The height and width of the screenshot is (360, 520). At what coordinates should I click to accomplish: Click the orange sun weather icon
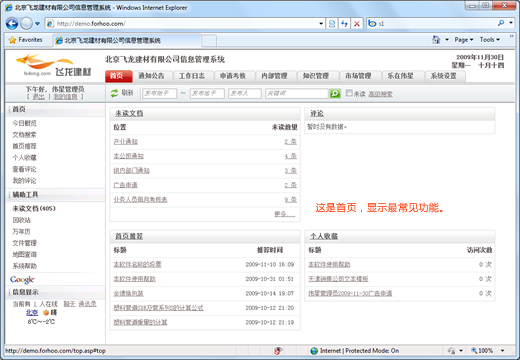pos(46,313)
